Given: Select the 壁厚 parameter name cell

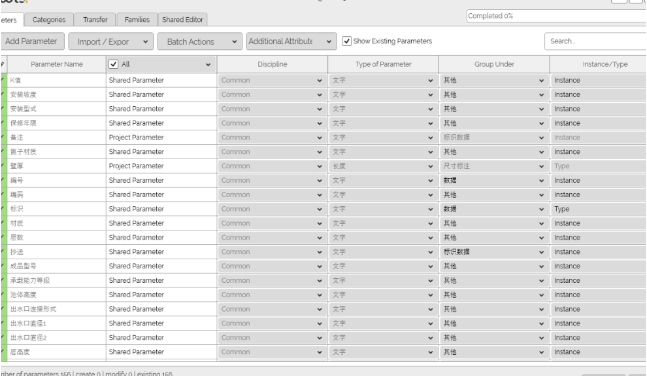Looking at the screenshot, I should (x=57, y=166).
